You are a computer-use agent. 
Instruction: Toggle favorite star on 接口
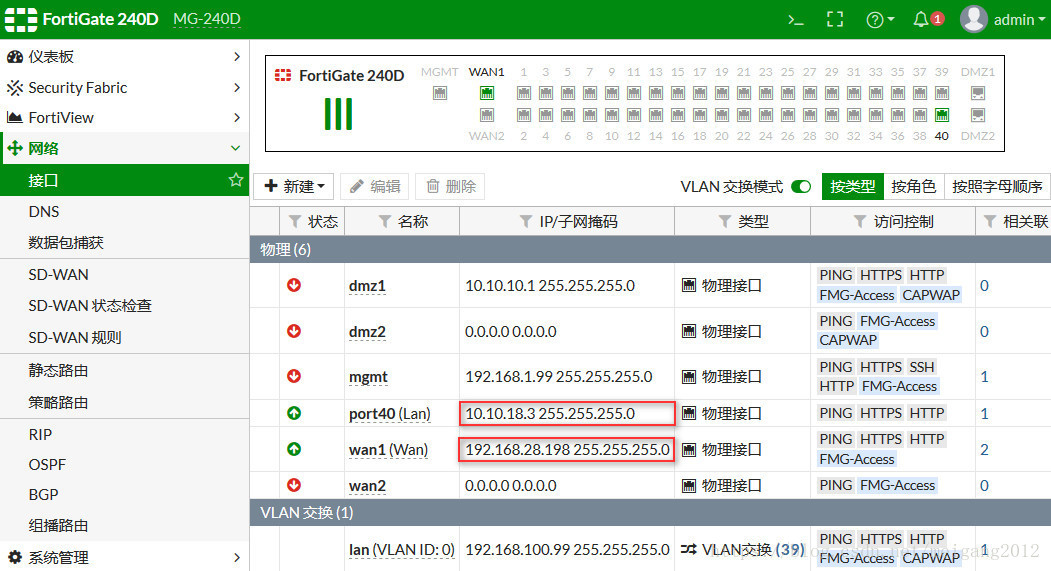point(235,180)
